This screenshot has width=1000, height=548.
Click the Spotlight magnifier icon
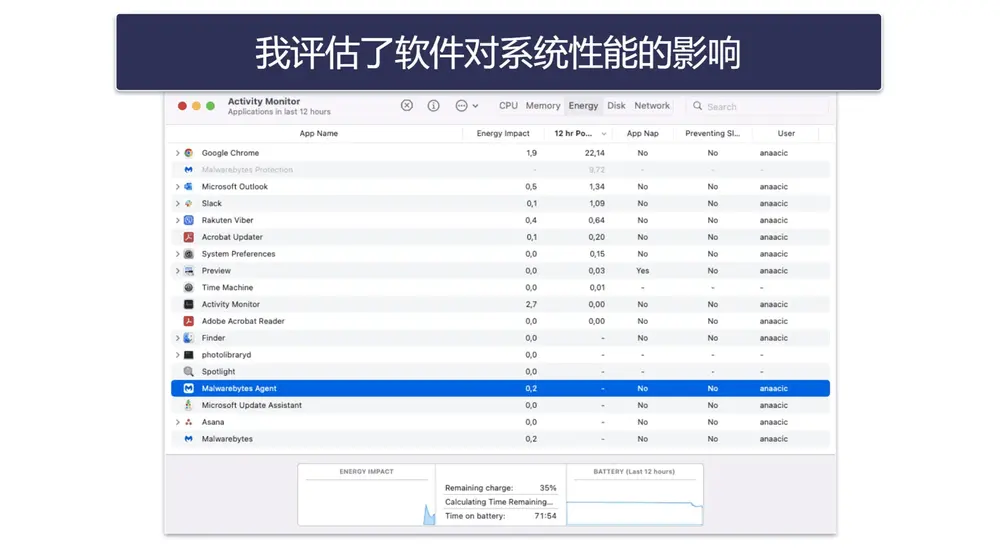click(188, 371)
